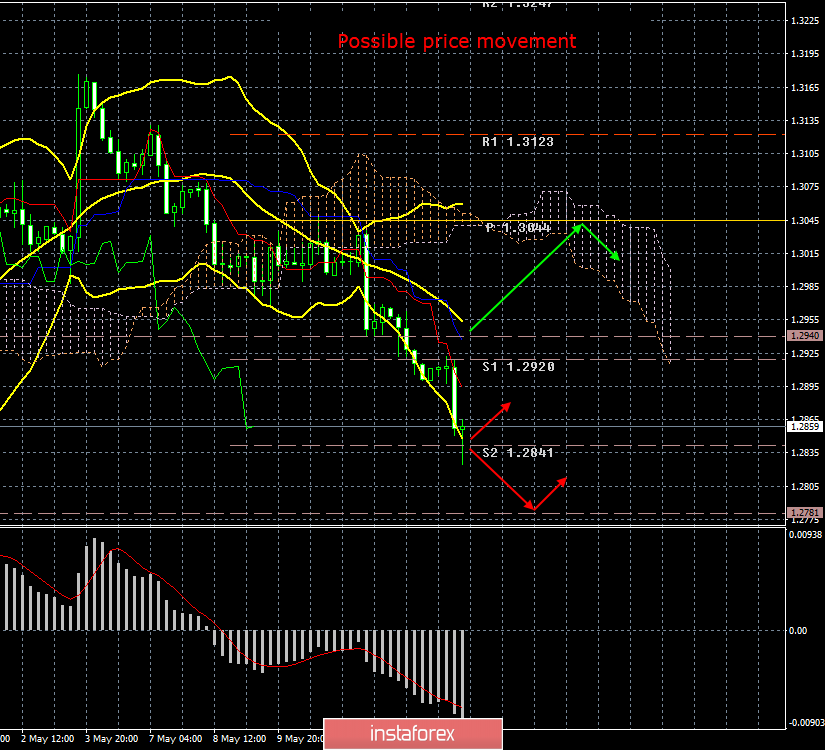Click price axis value 1.3045
This screenshot has width=825, height=750.
click(x=806, y=220)
